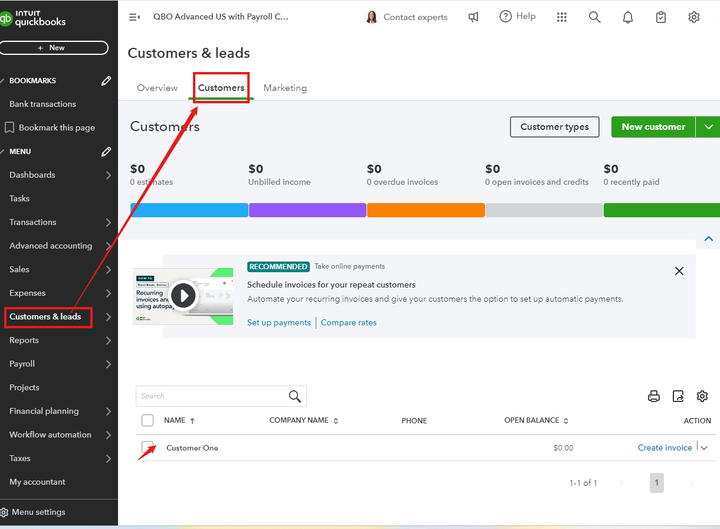Expand Advanced accounting chevron
720x529 pixels.
point(108,246)
